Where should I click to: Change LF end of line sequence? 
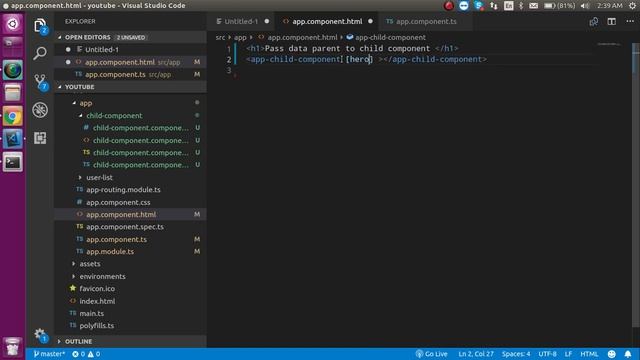click(568, 354)
